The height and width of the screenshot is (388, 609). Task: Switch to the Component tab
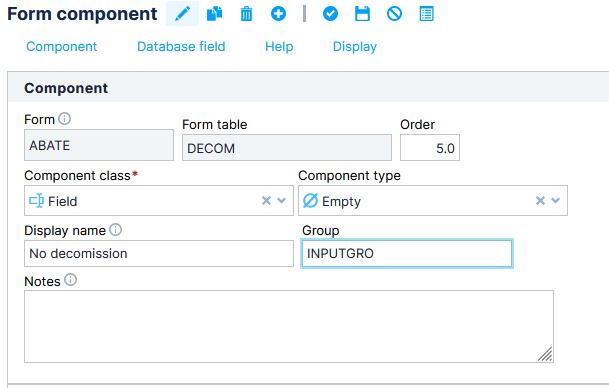click(x=61, y=47)
